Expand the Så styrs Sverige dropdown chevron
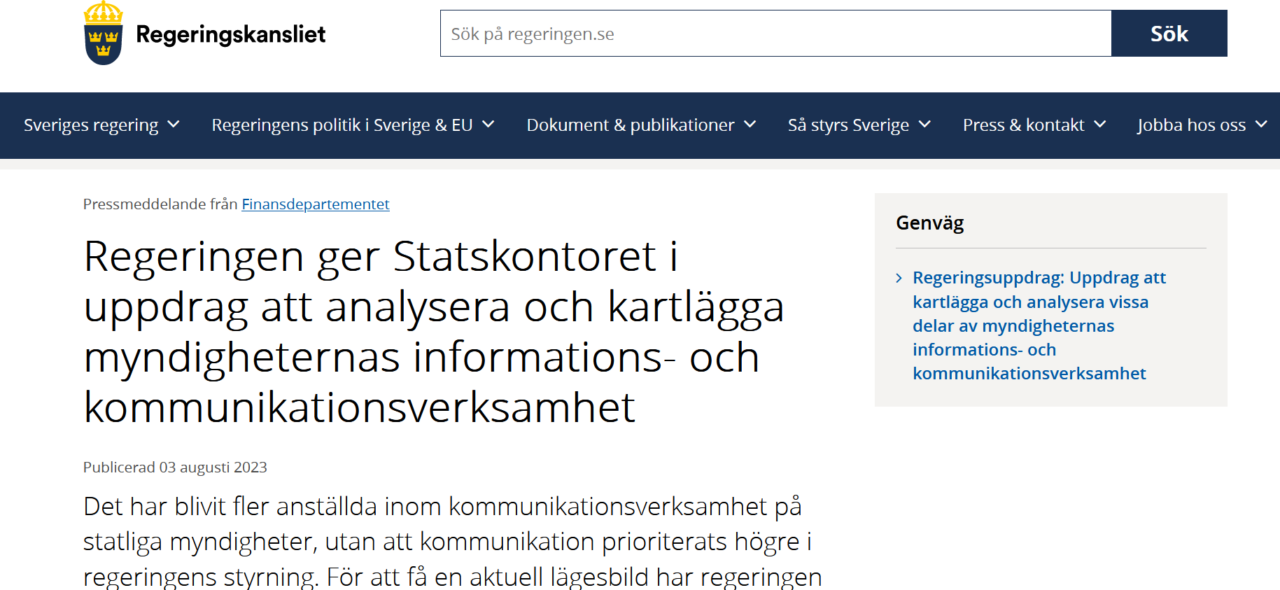The height and width of the screenshot is (590, 1280). click(x=924, y=125)
